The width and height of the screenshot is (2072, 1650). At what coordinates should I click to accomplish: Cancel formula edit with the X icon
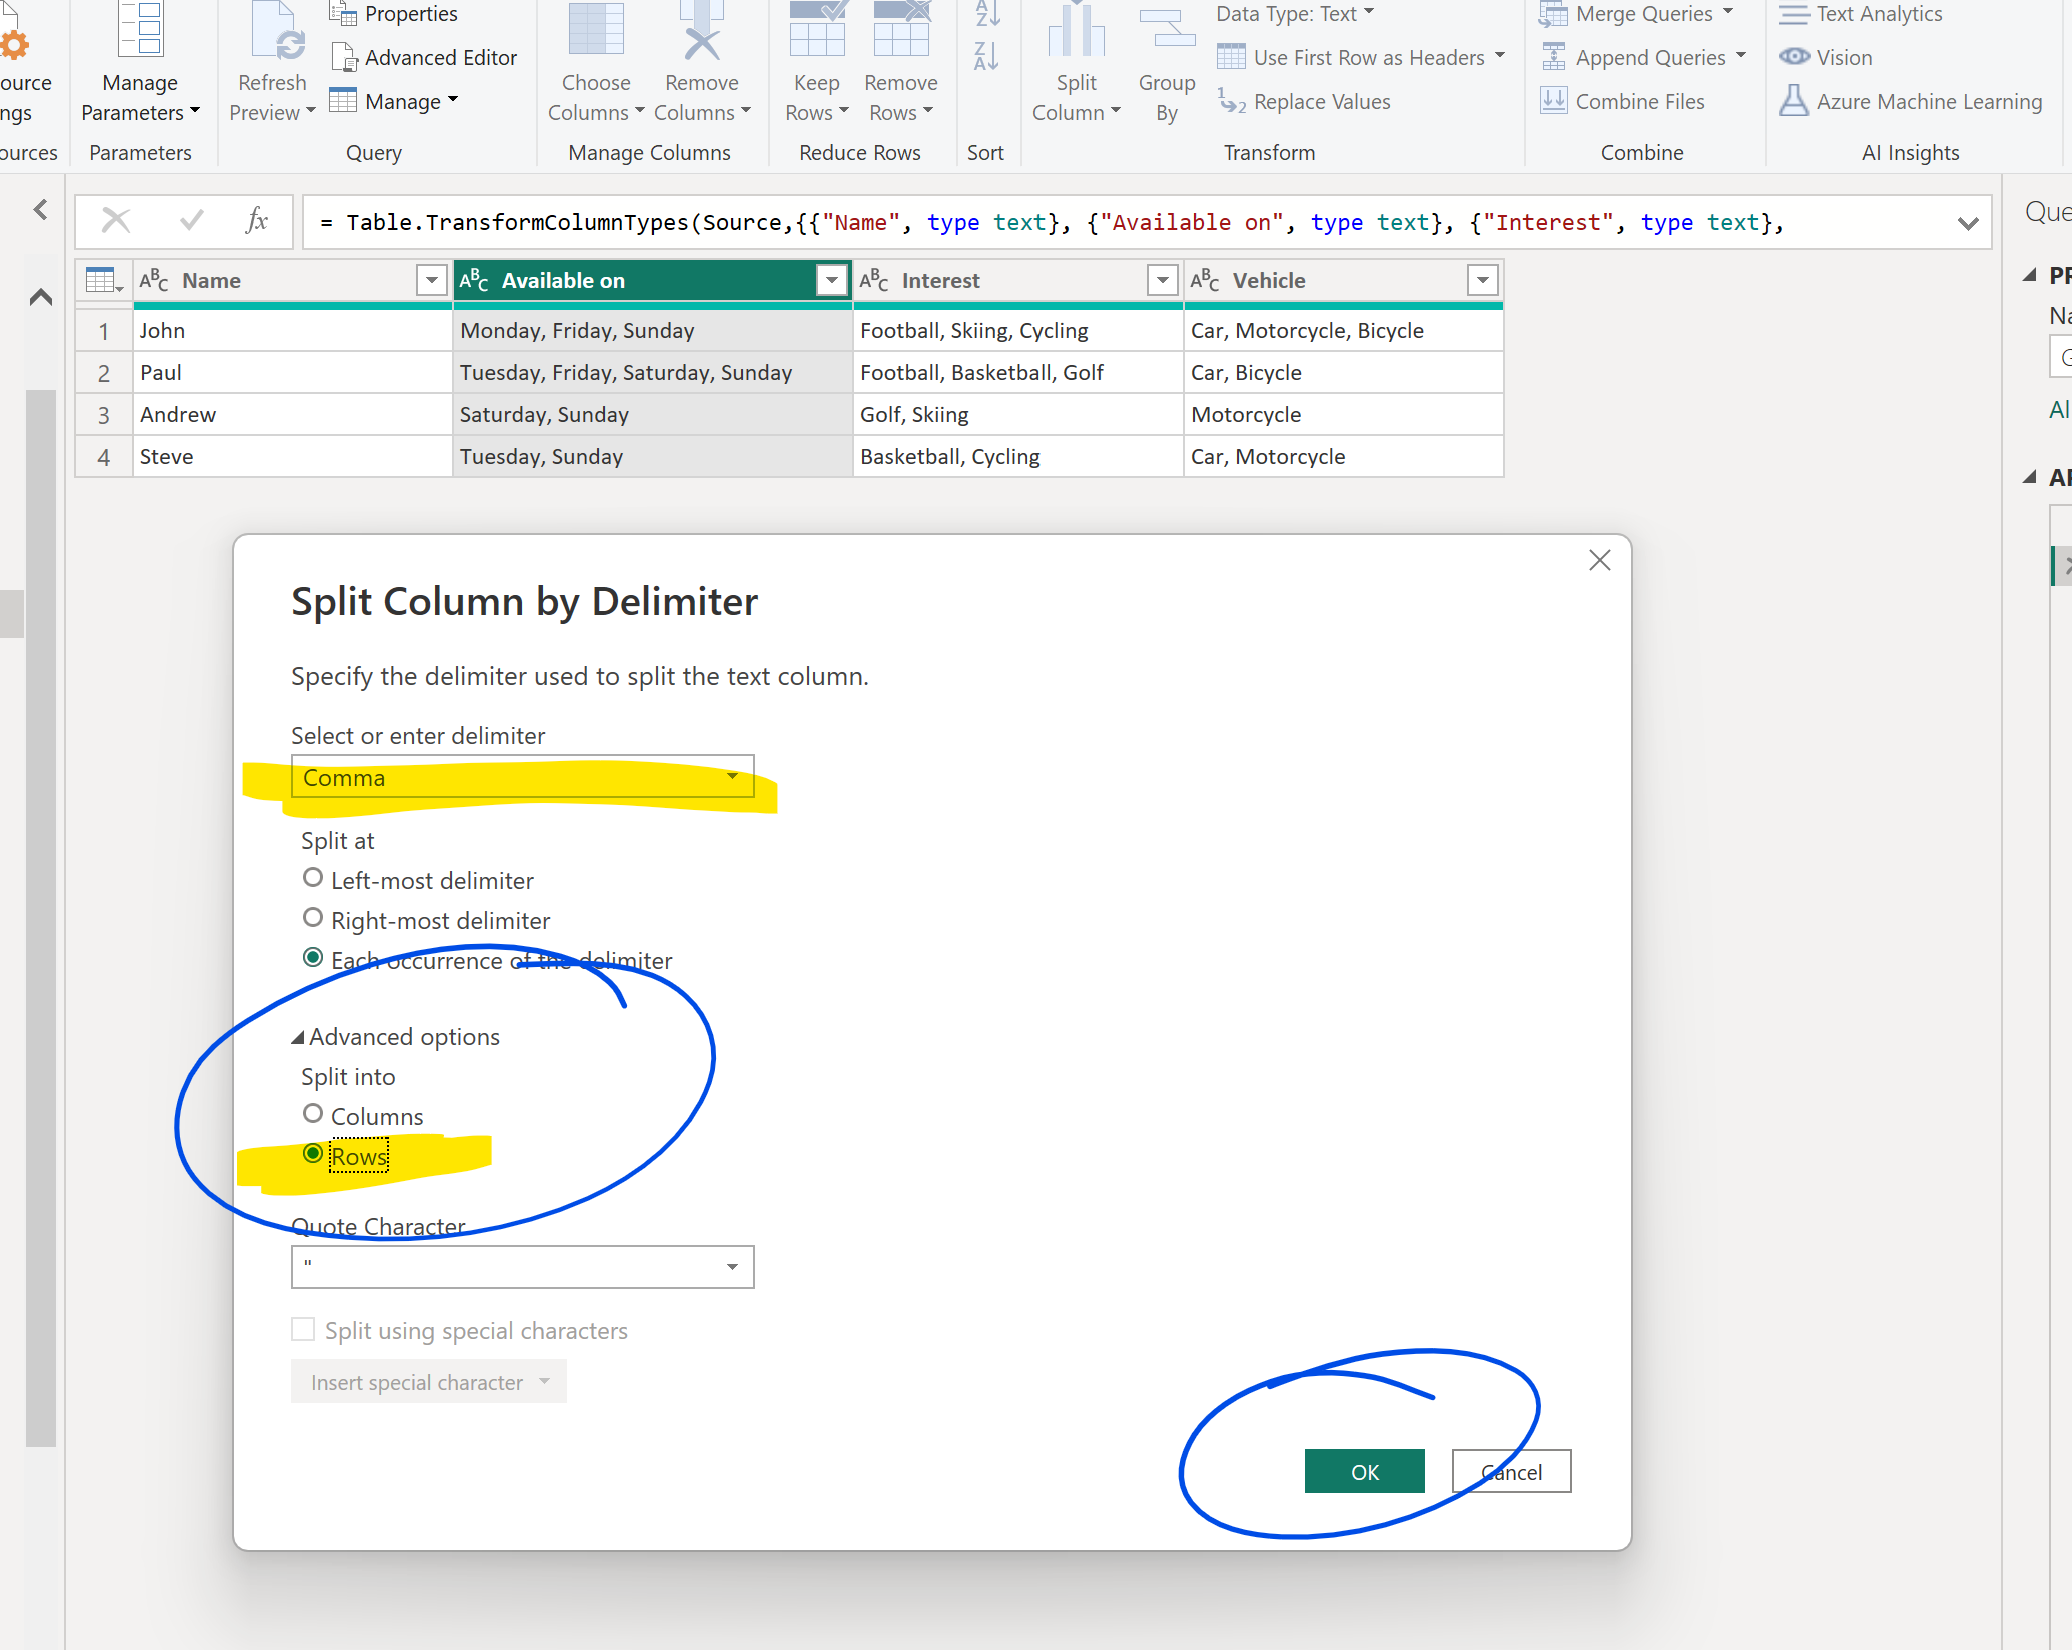tap(116, 221)
